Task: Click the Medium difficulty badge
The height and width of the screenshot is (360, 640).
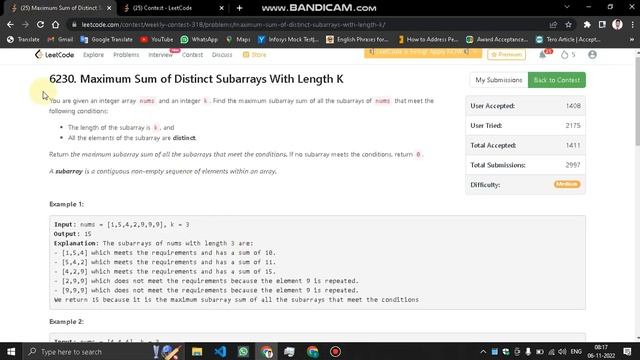Action: pos(567,184)
